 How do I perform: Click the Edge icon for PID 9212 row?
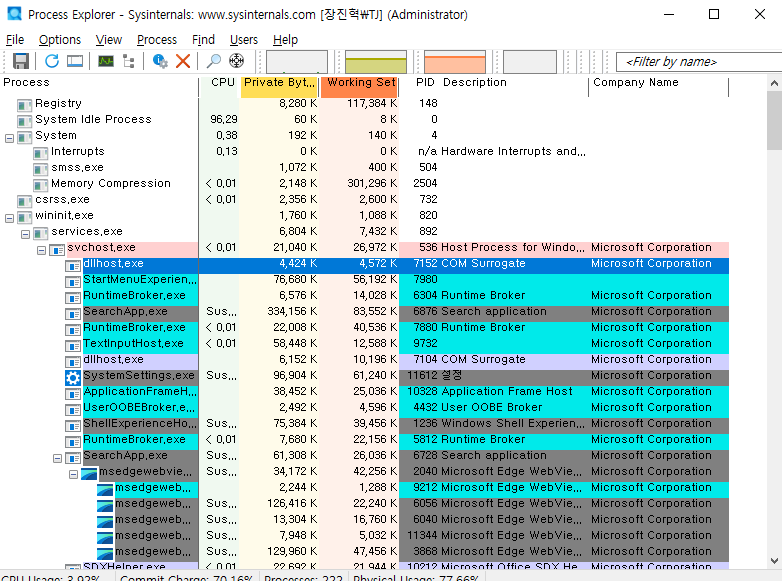tap(105, 489)
